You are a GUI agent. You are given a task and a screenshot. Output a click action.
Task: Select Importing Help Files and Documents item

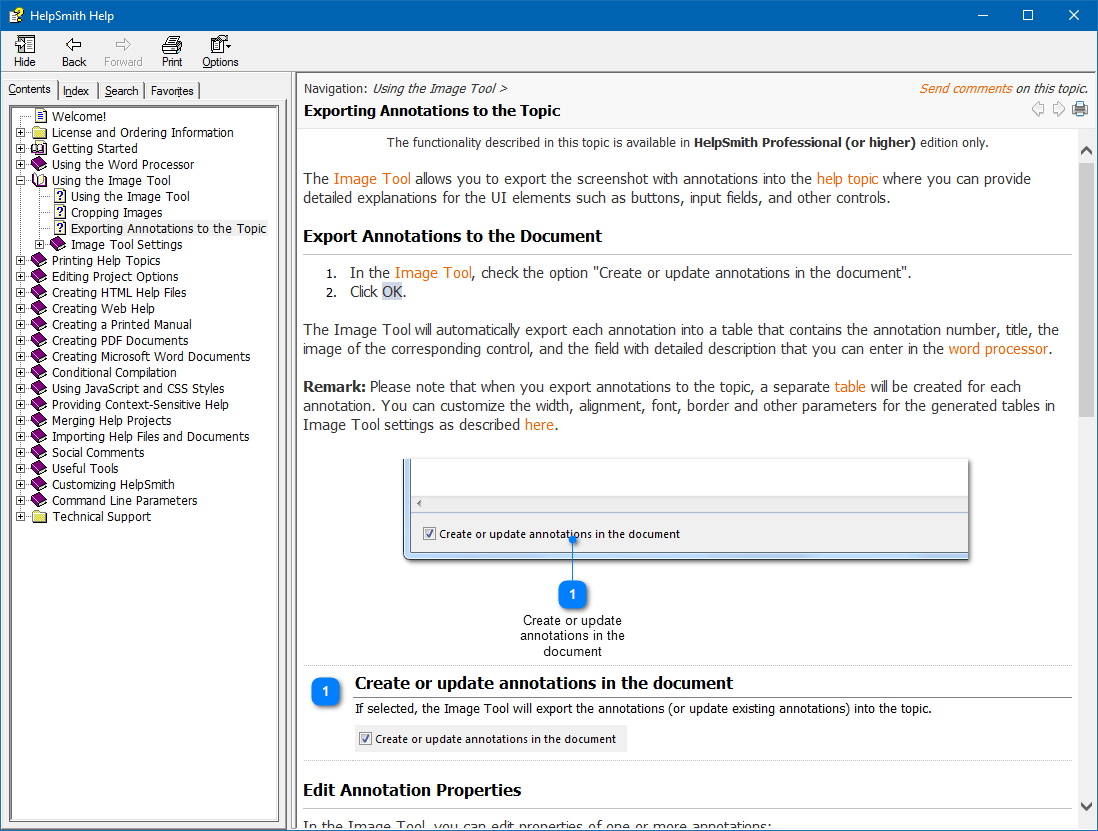tap(151, 436)
